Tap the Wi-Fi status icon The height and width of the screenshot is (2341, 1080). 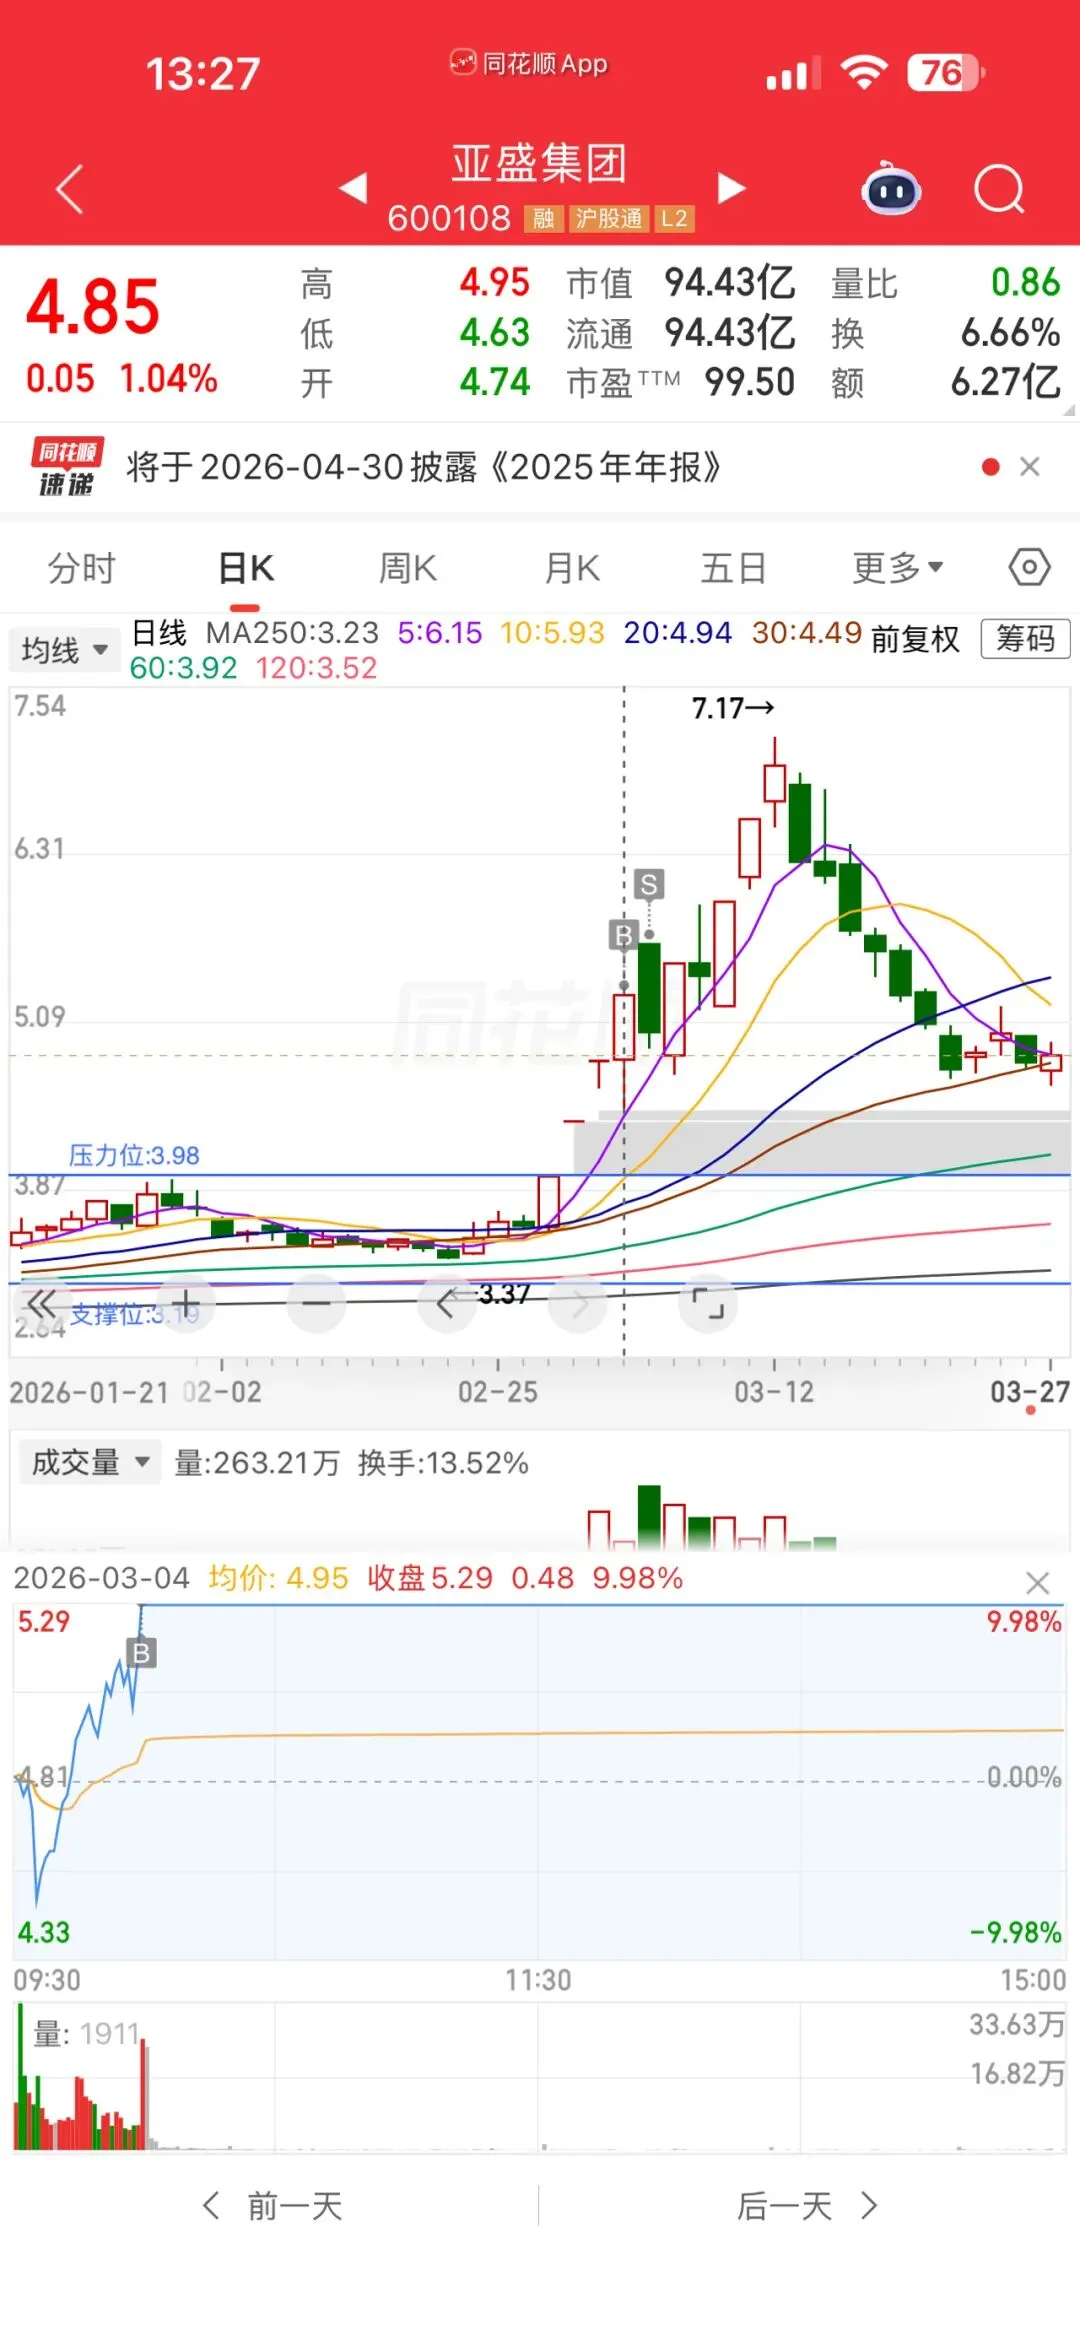coord(864,72)
